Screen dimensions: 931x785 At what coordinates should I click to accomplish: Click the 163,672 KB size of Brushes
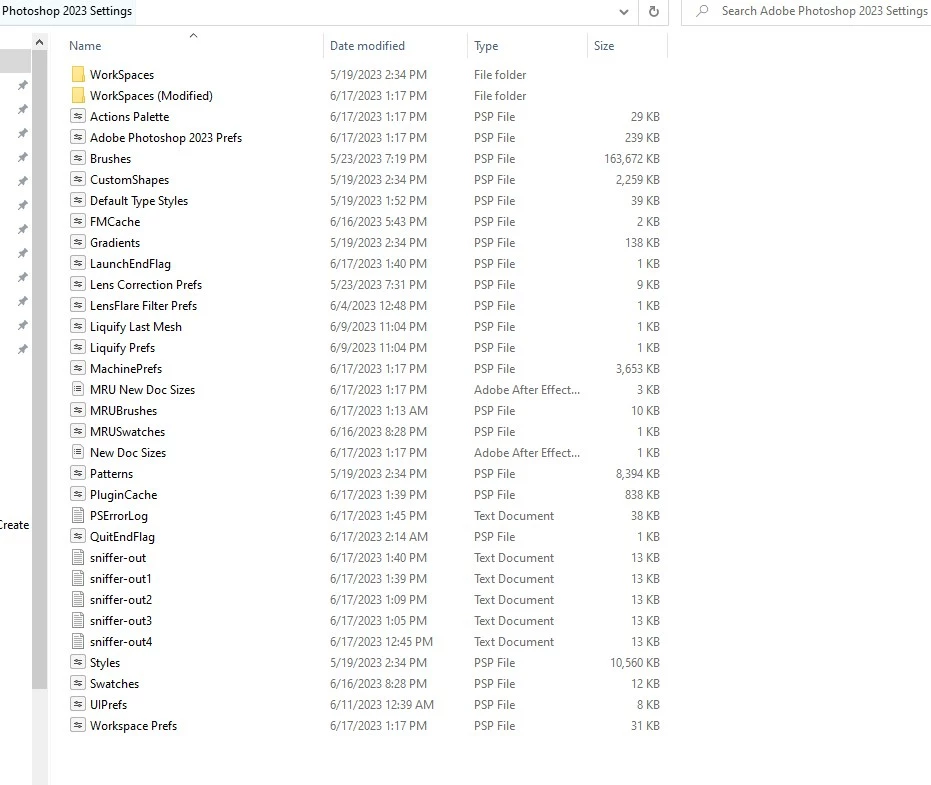tap(632, 159)
